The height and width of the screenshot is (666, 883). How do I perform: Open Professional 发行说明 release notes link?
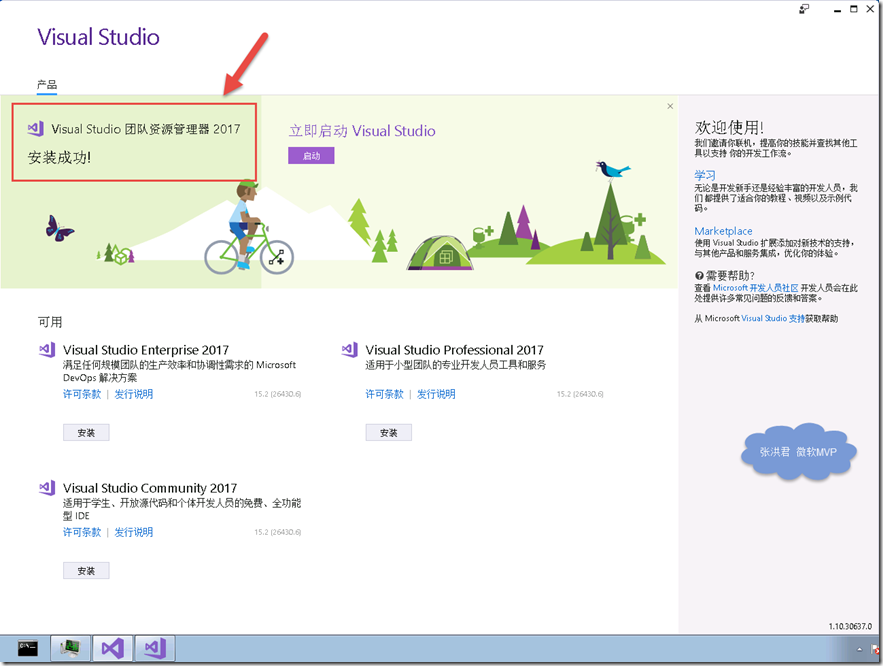click(x=436, y=394)
